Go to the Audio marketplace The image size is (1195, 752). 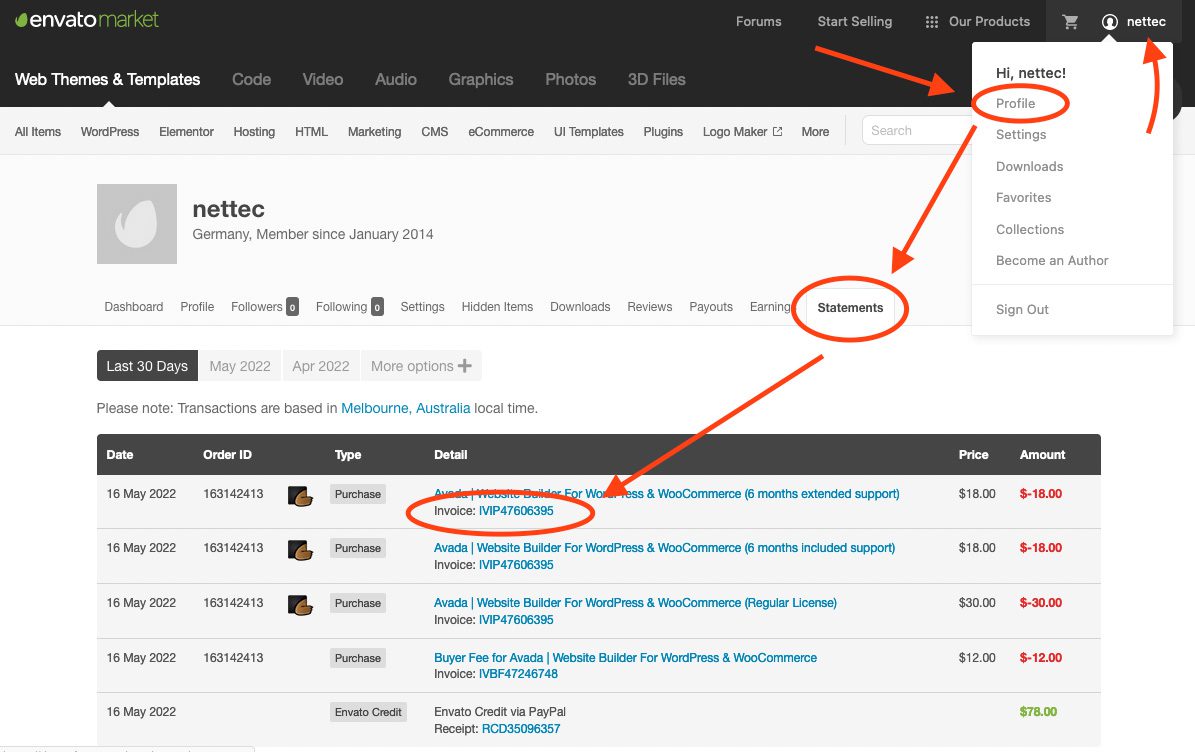(x=396, y=80)
